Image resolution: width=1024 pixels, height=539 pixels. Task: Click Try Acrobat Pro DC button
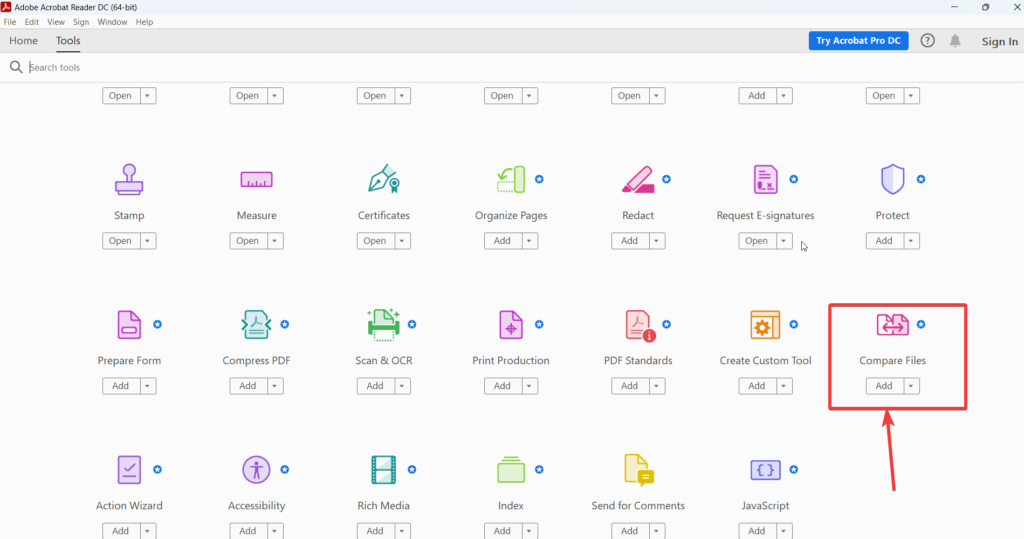(x=858, y=41)
